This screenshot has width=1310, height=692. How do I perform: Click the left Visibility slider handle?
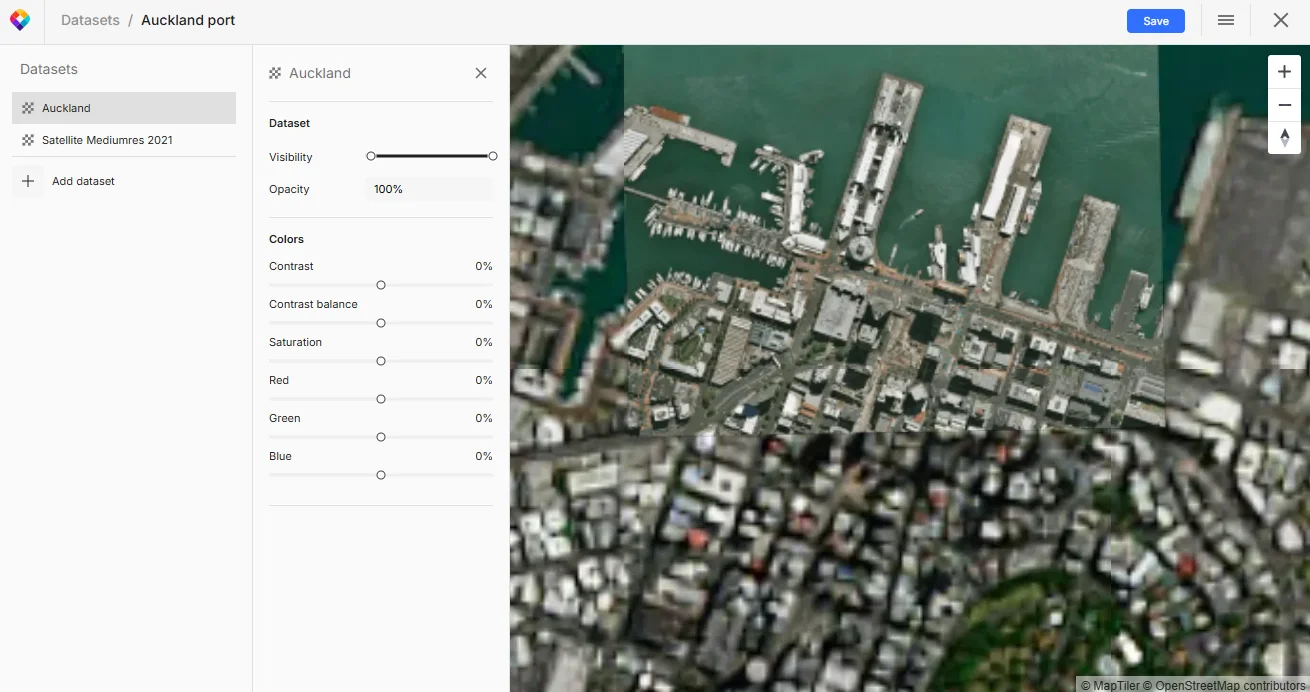[x=371, y=156]
